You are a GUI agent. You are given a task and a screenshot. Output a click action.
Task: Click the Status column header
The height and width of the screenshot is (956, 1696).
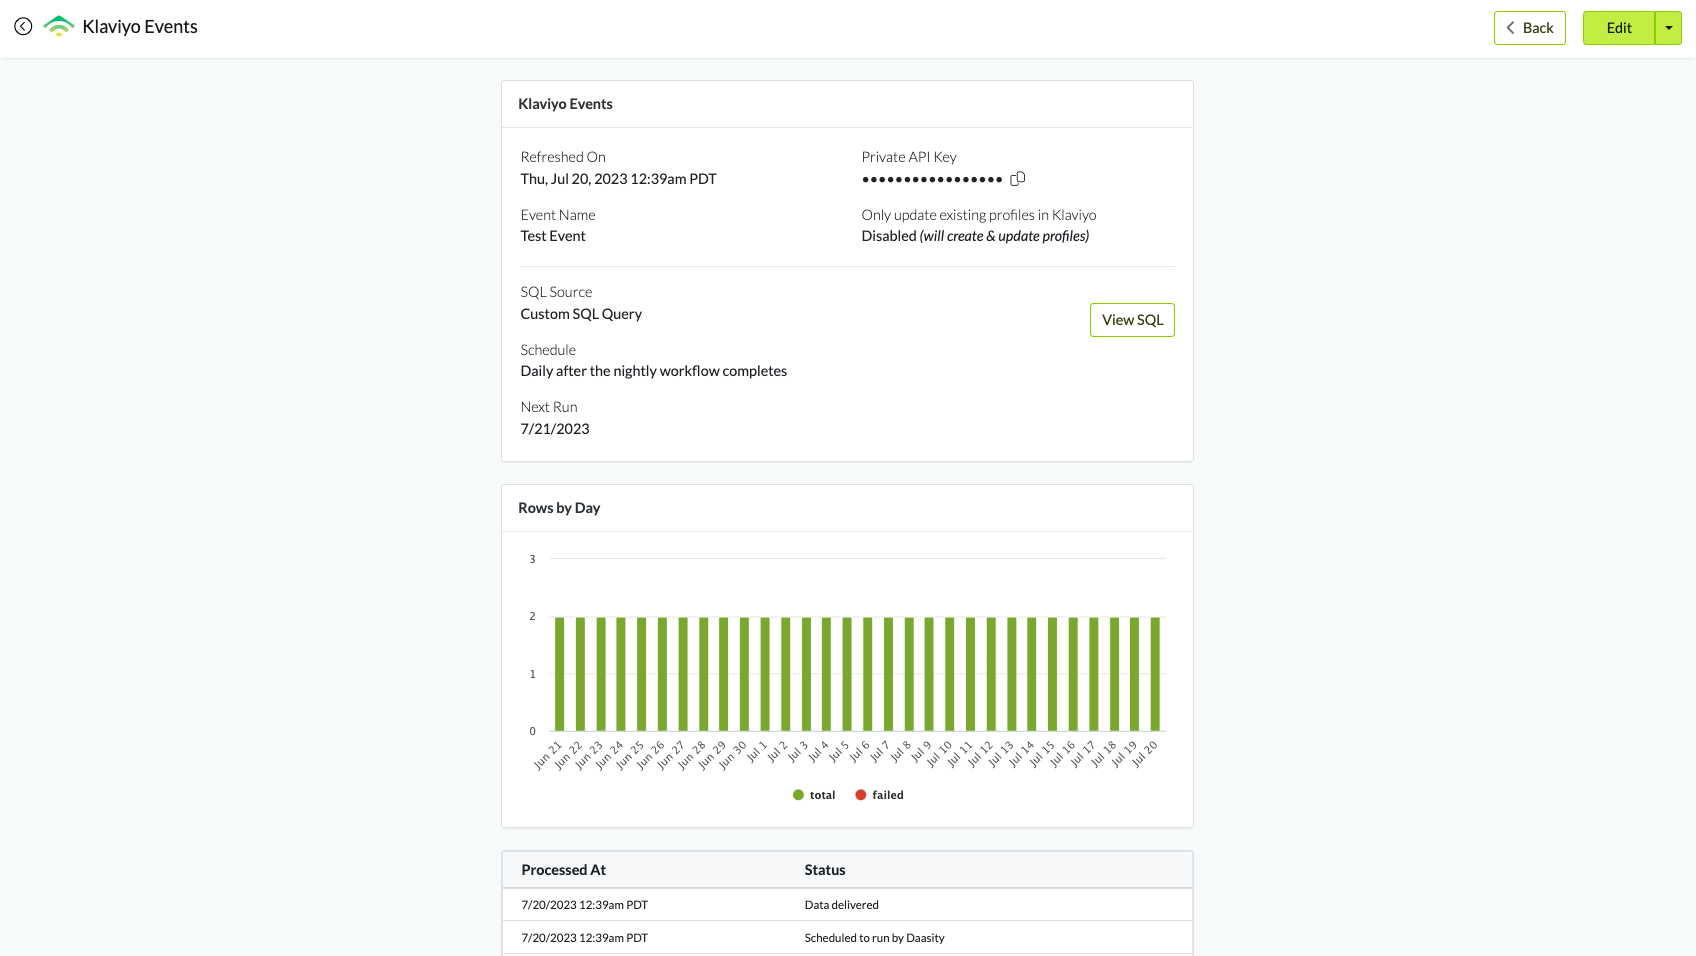[x=825, y=870]
